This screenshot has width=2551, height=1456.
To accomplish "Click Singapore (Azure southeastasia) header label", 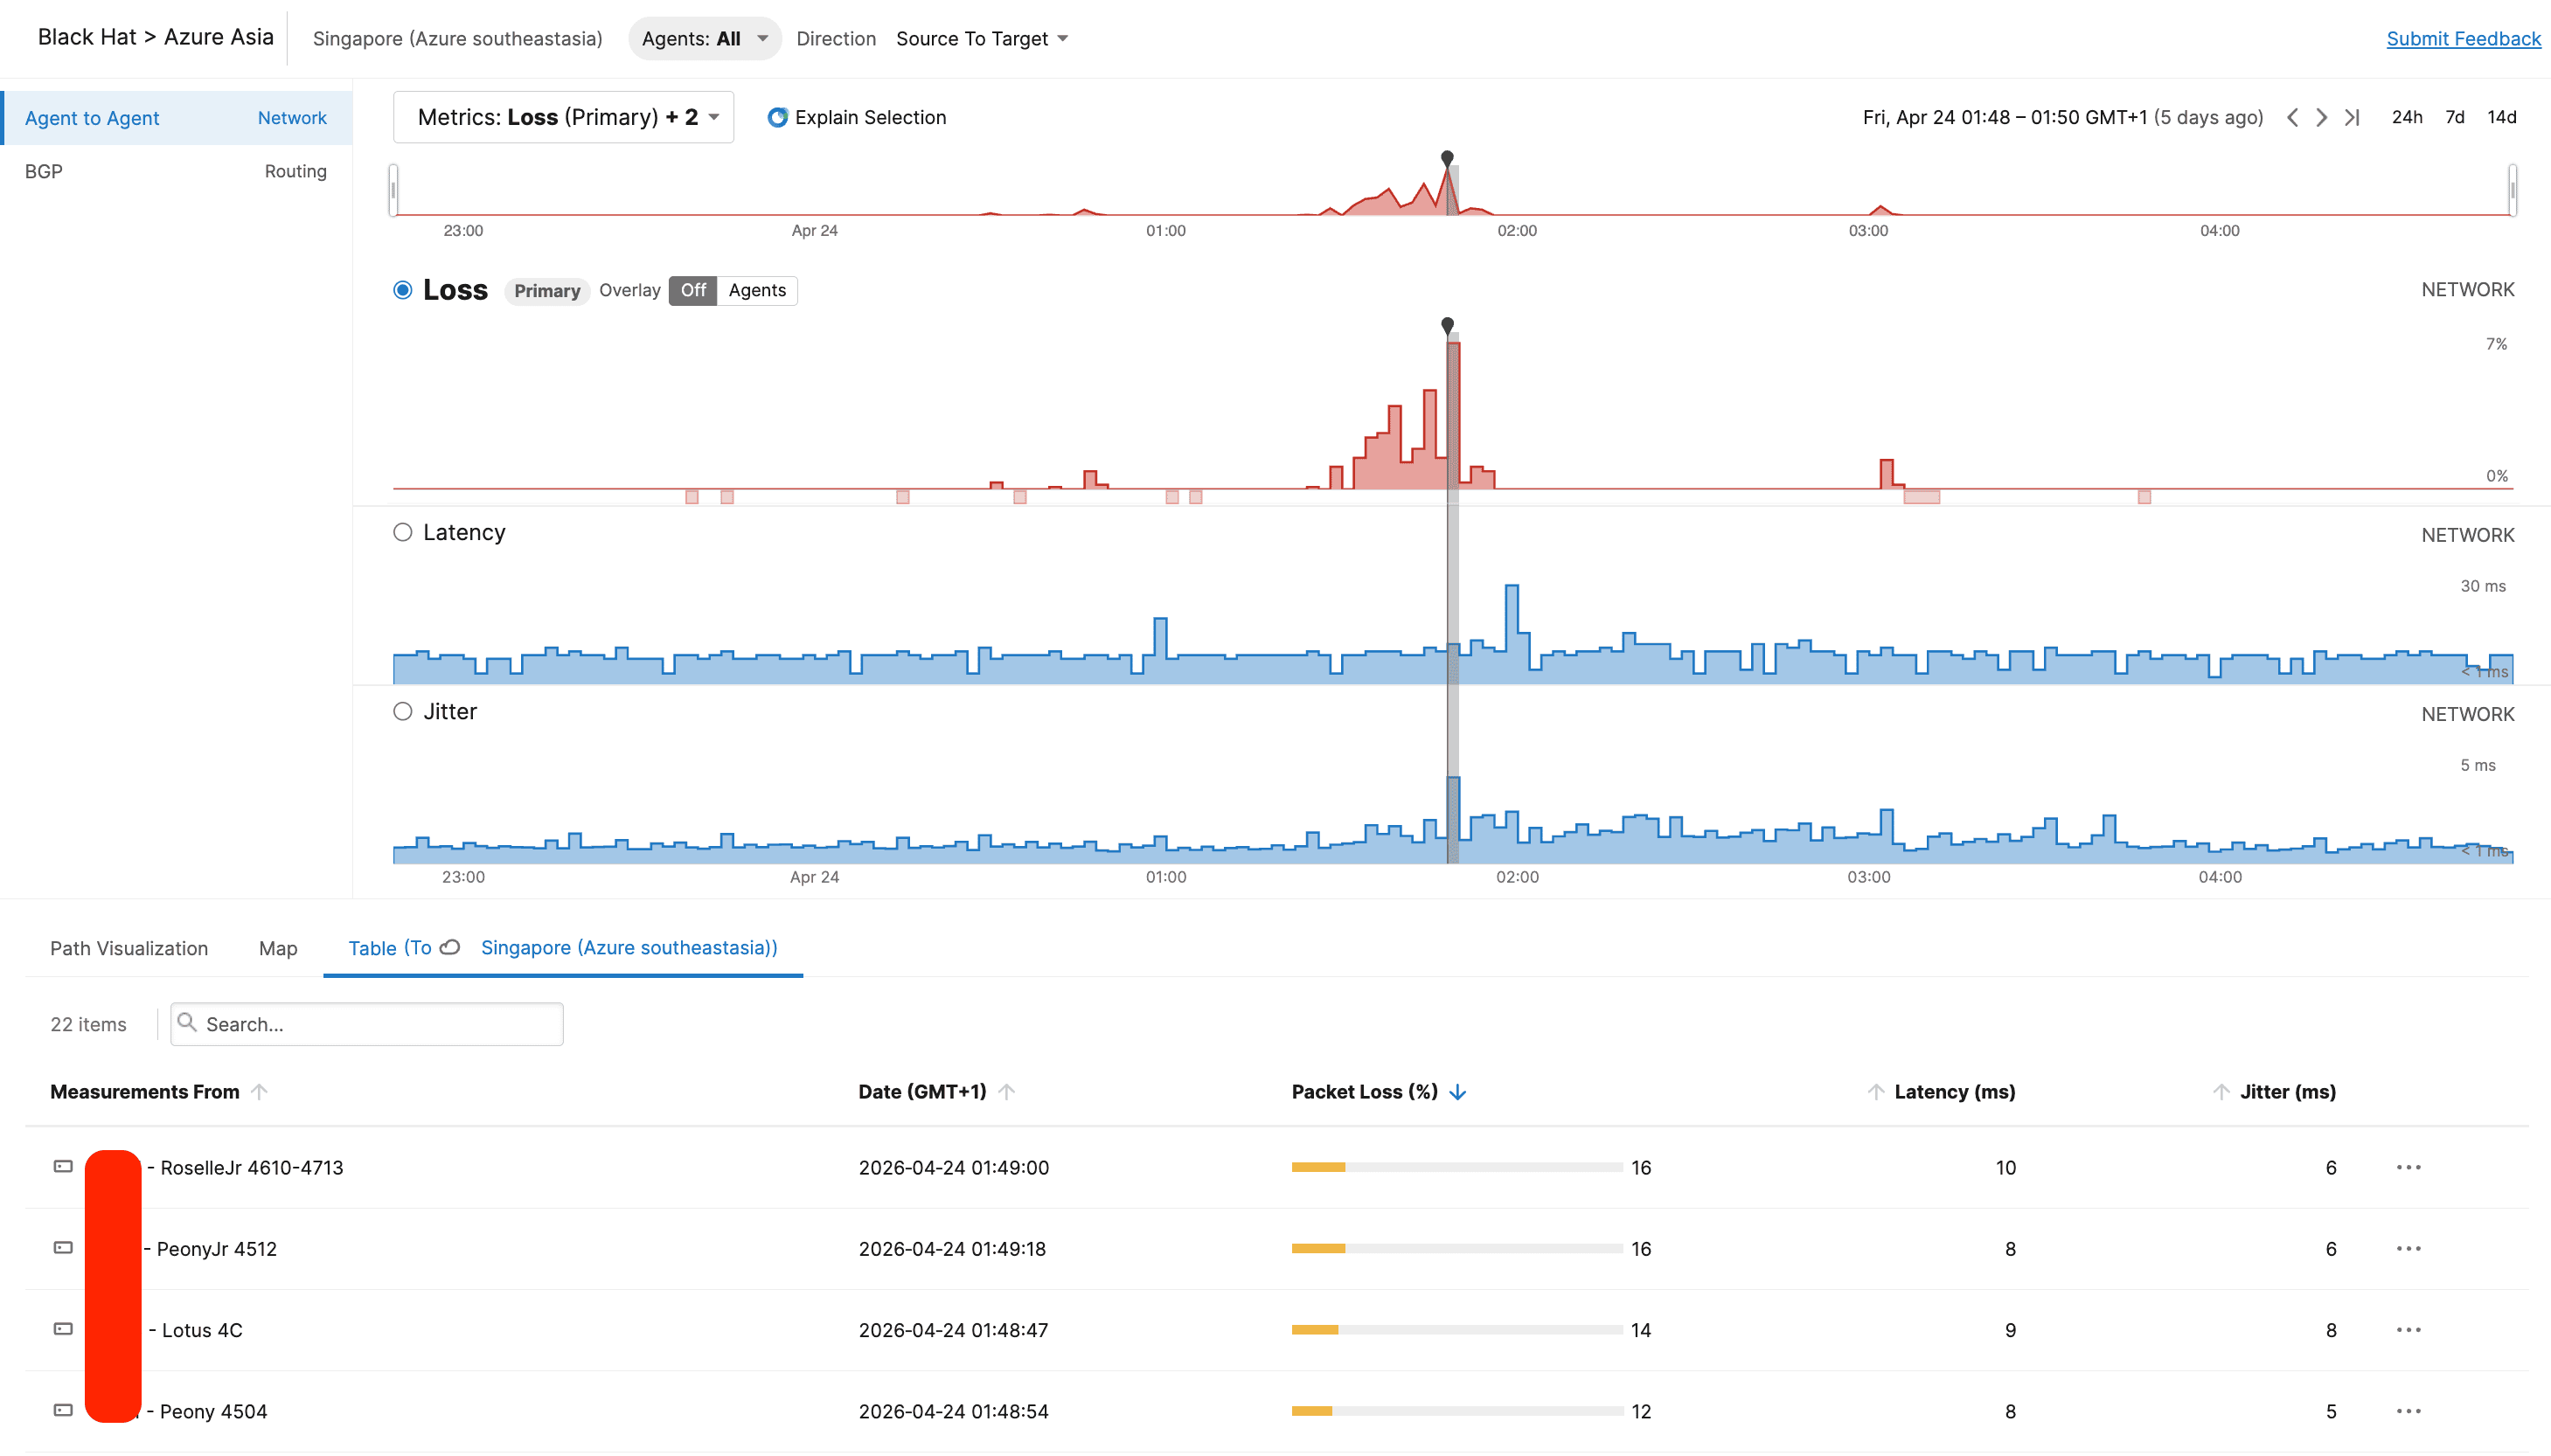I will [457, 38].
